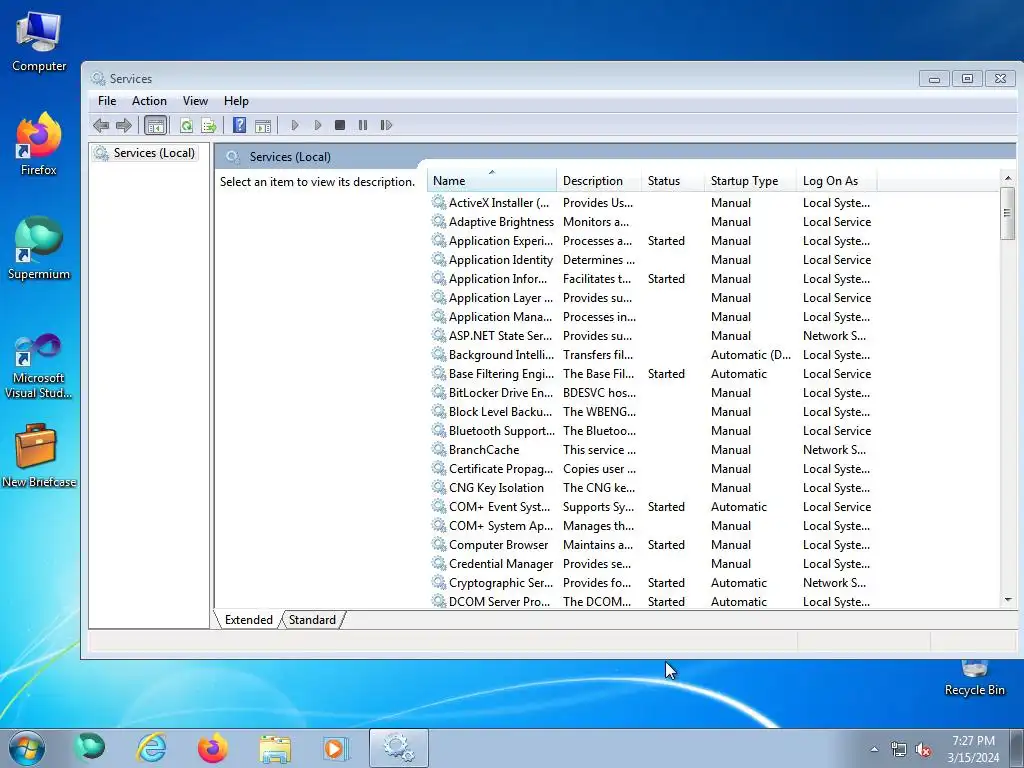Click the Start Service play icon
Viewport: 1024px width, 768px height.
tap(295, 125)
